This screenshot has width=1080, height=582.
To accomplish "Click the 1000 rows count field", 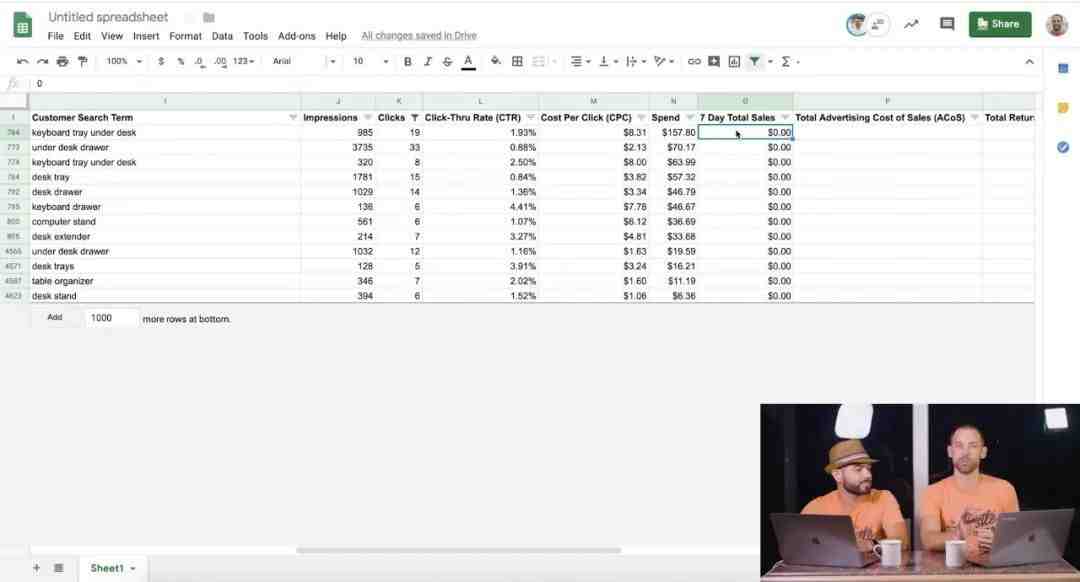I will tap(111, 318).
